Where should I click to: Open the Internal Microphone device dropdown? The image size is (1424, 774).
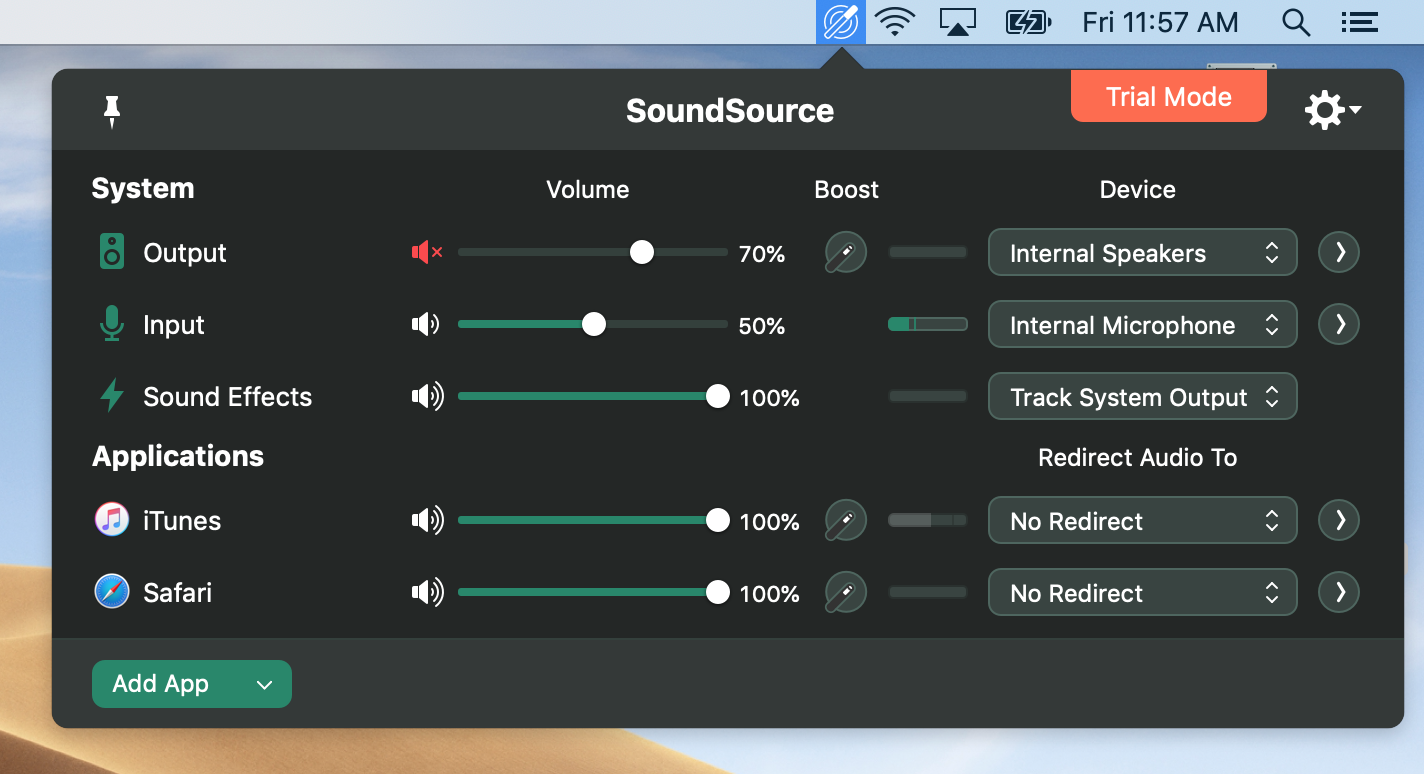click(1143, 324)
